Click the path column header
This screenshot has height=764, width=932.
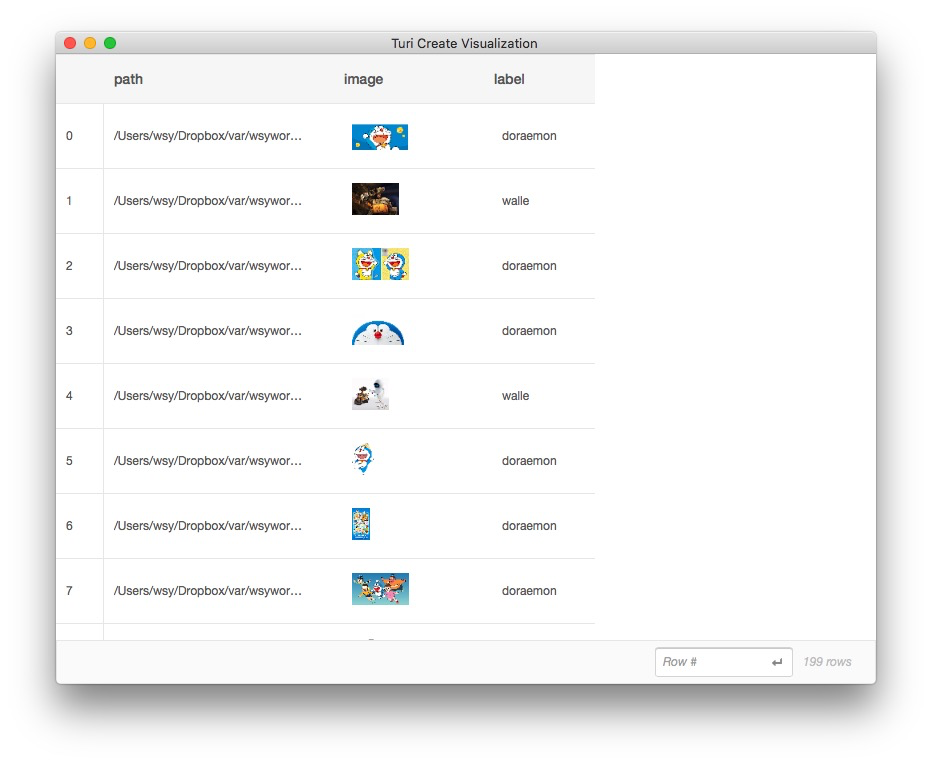tap(128, 79)
